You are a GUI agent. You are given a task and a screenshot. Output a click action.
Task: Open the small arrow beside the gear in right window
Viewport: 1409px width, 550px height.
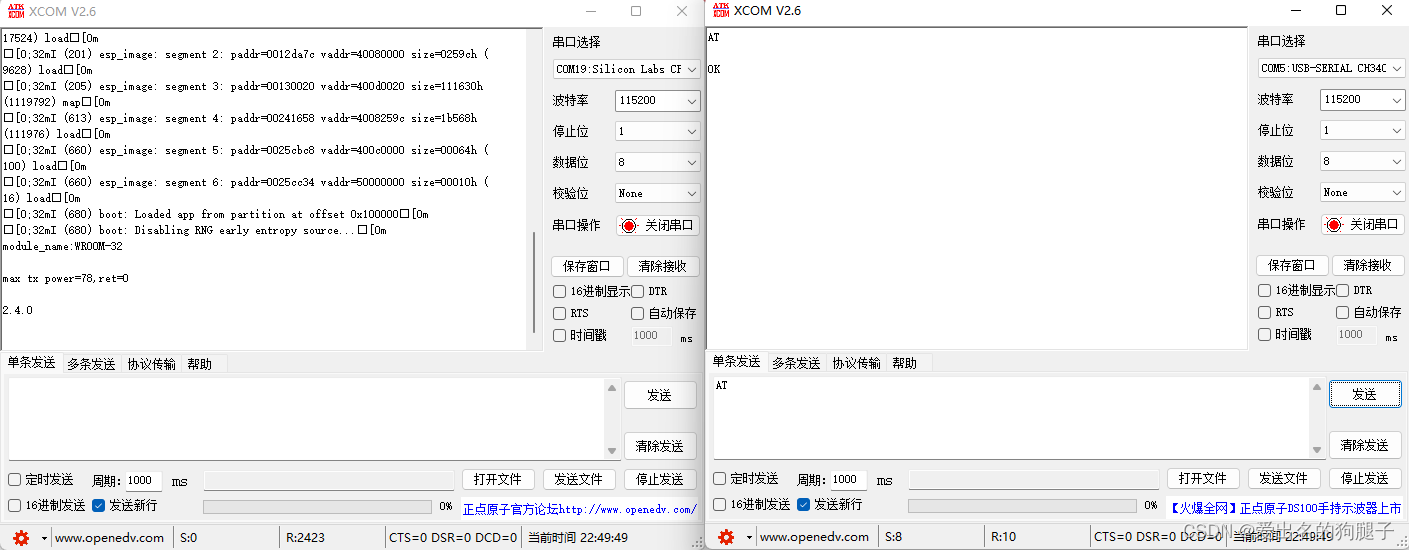(x=749, y=537)
